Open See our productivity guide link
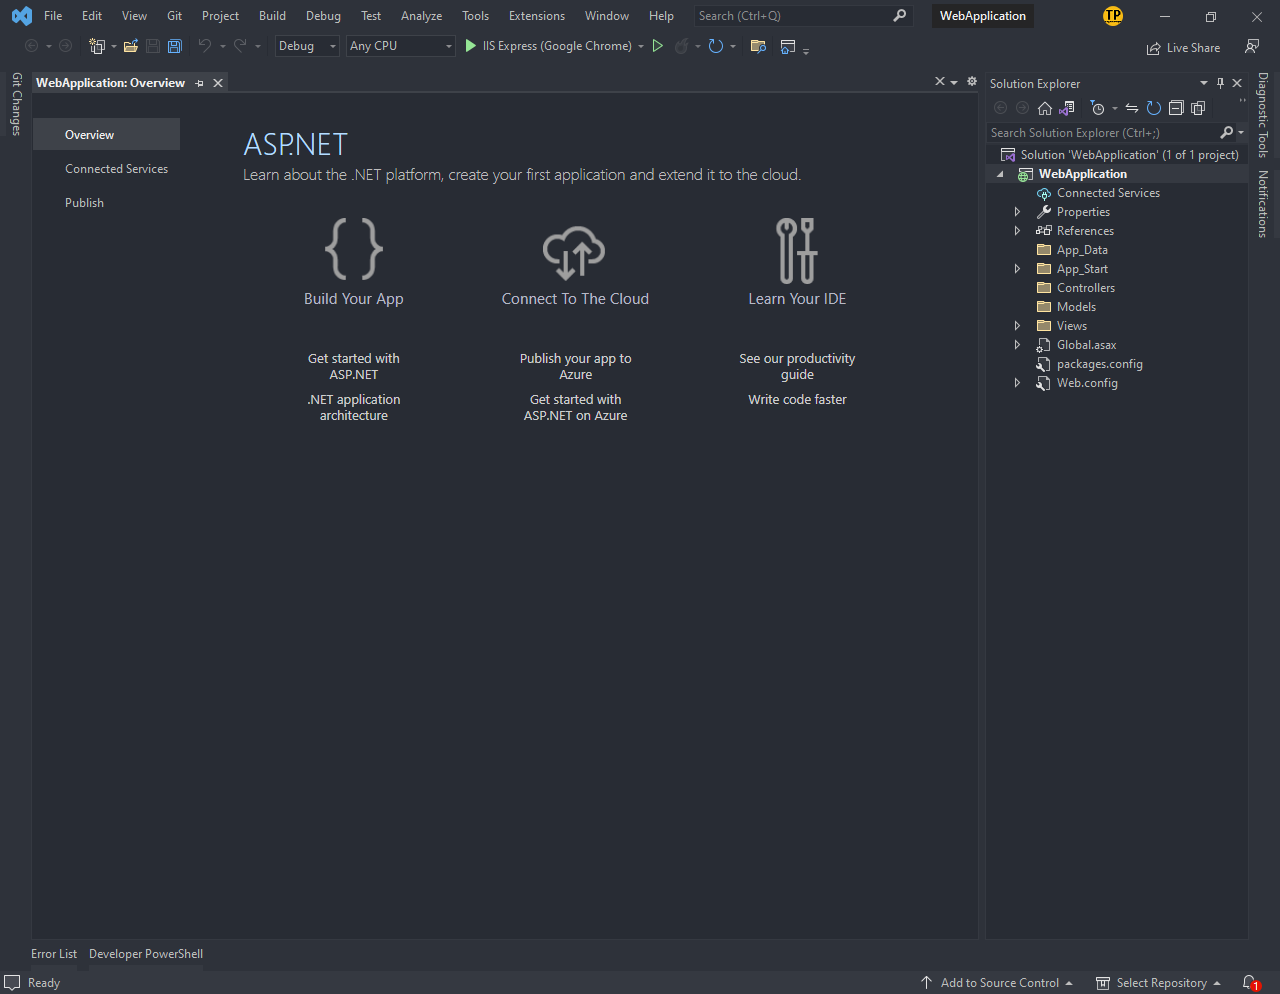This screenshot has width=1280, height=994. point(797,367)
